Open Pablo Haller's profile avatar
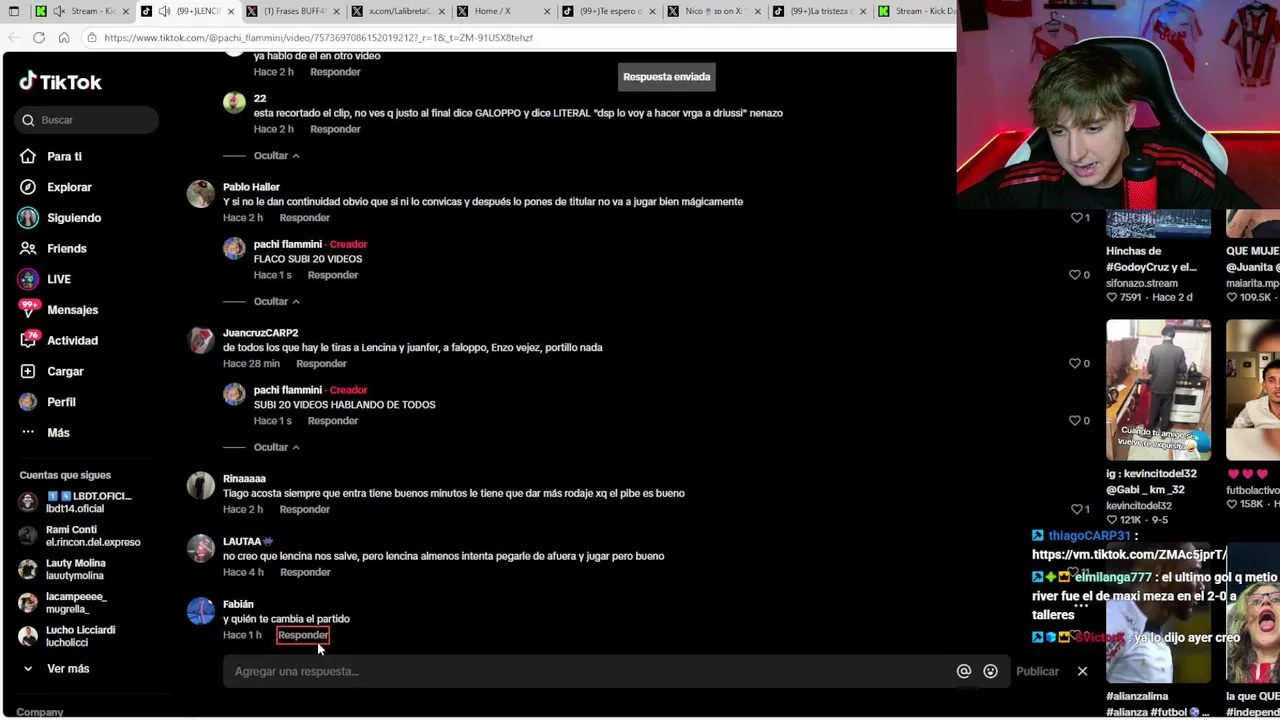The height and width of the screenshot is (720, 1280). (200, 194)
